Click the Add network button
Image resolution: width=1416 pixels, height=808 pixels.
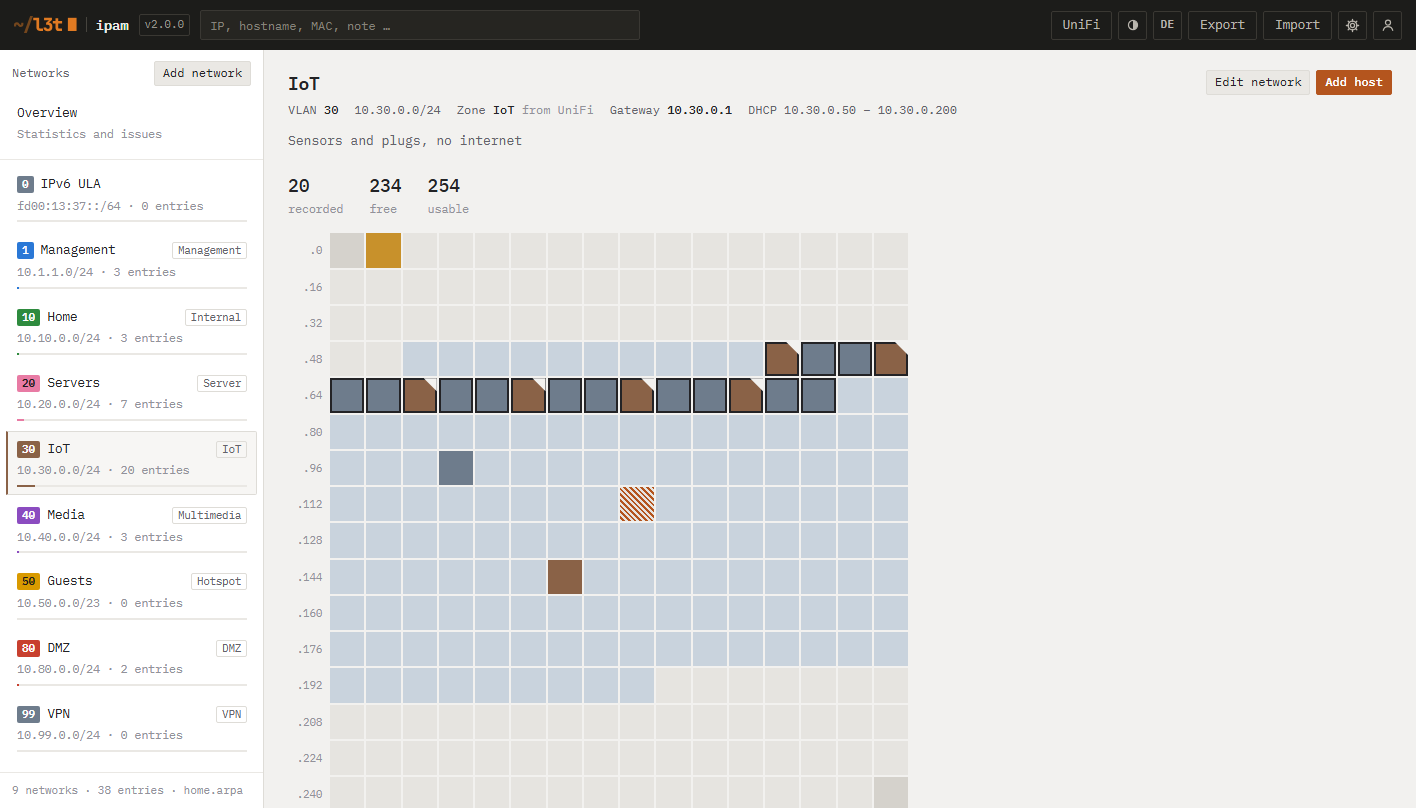(x=202, y=73)
